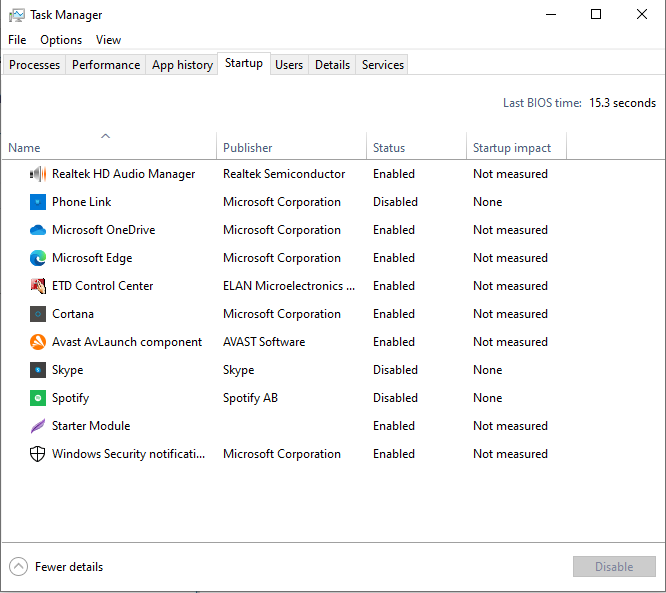The image size is (666, 593).
Task: Select the Microsoft OneDrive entry name
Action: coord(104,230)
